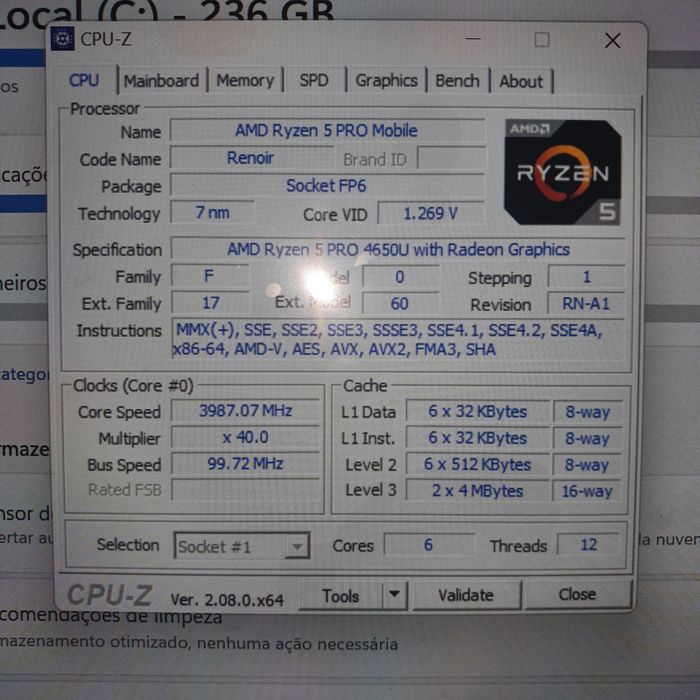700x700 pixels.
Task: Open the Memory tab
Action: click(245, 81)
